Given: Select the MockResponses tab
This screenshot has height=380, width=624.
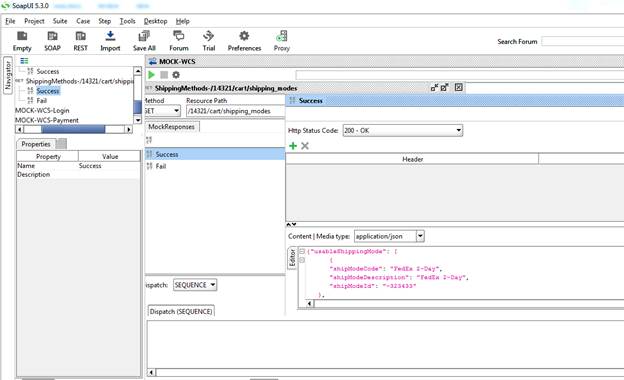Looking at the screenshot, I should [172, 127].
